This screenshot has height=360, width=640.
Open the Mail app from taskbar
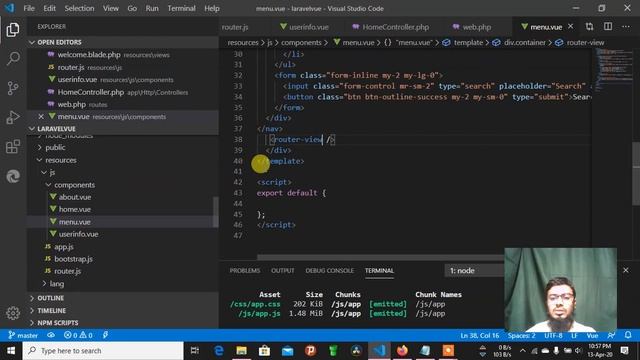click(287, 351)
